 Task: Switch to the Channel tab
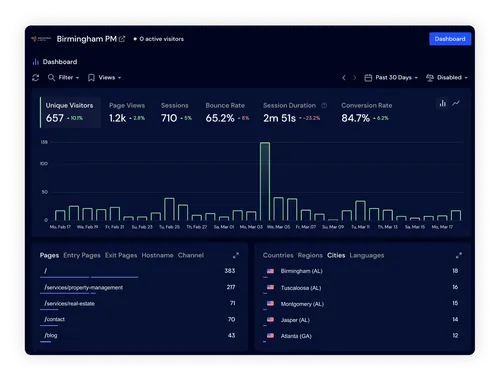pos(191,255)
